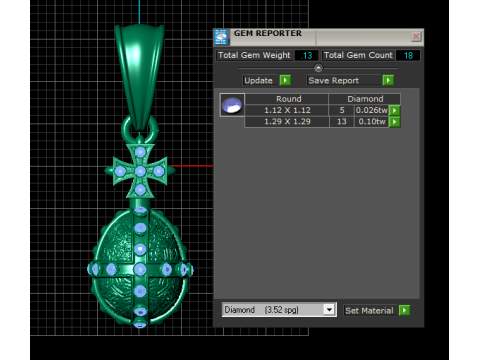Click the GEM REPORTER title bar text
Image resolution: width=480 pixels, height=360 pixels.
point(268,33)
